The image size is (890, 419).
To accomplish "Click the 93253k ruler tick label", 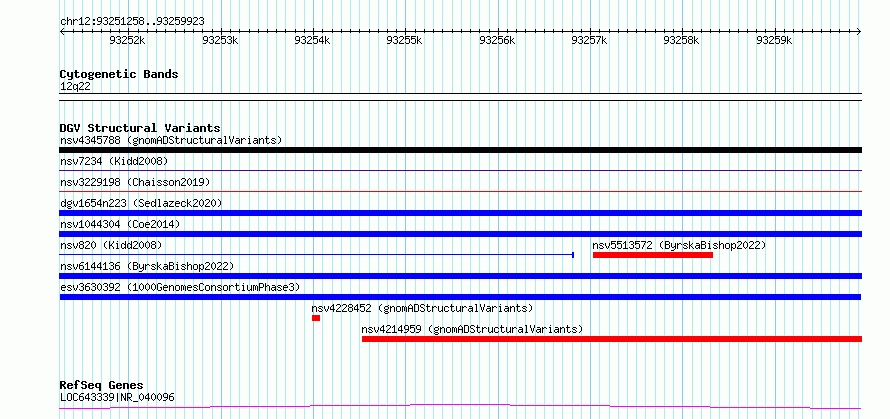I will (x=220, y=40).
